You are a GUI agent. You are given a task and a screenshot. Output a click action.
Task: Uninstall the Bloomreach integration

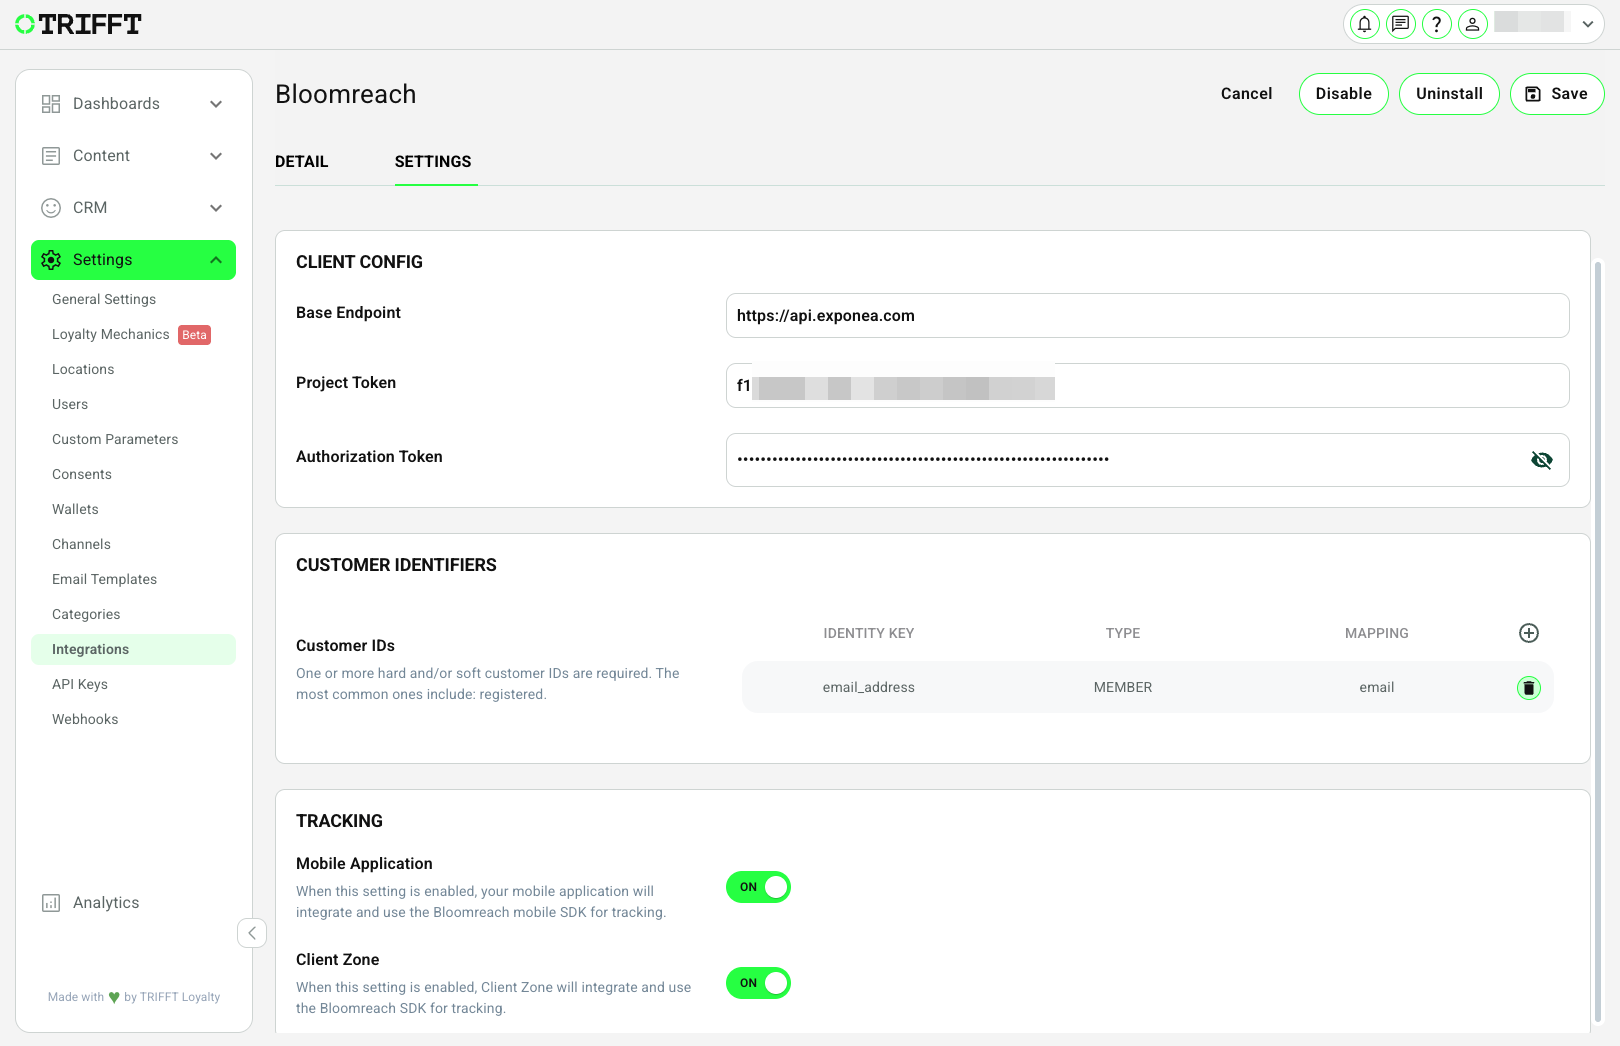pyautogui.click(x=1449, y=94)
